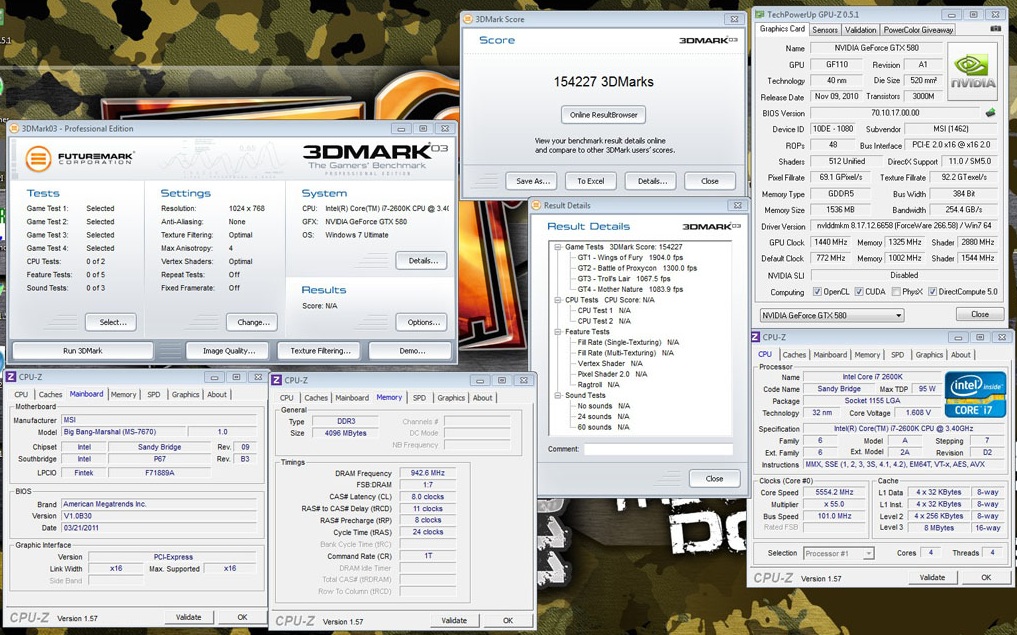Switch to the Sensors tab in GPU-Z
This screenshot has height=635, width=1017.
point(824,30)
